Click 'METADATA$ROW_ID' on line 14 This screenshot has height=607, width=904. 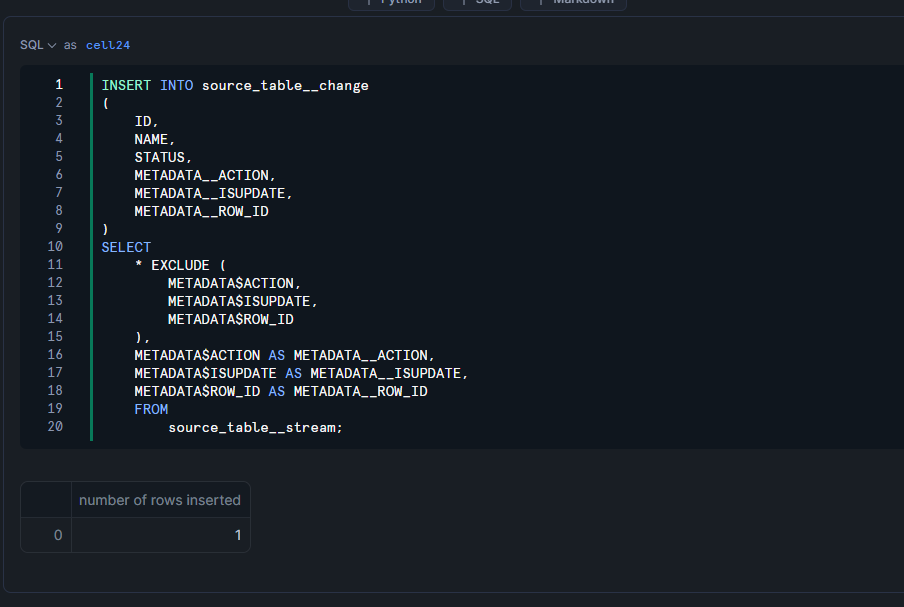point(231,319)
